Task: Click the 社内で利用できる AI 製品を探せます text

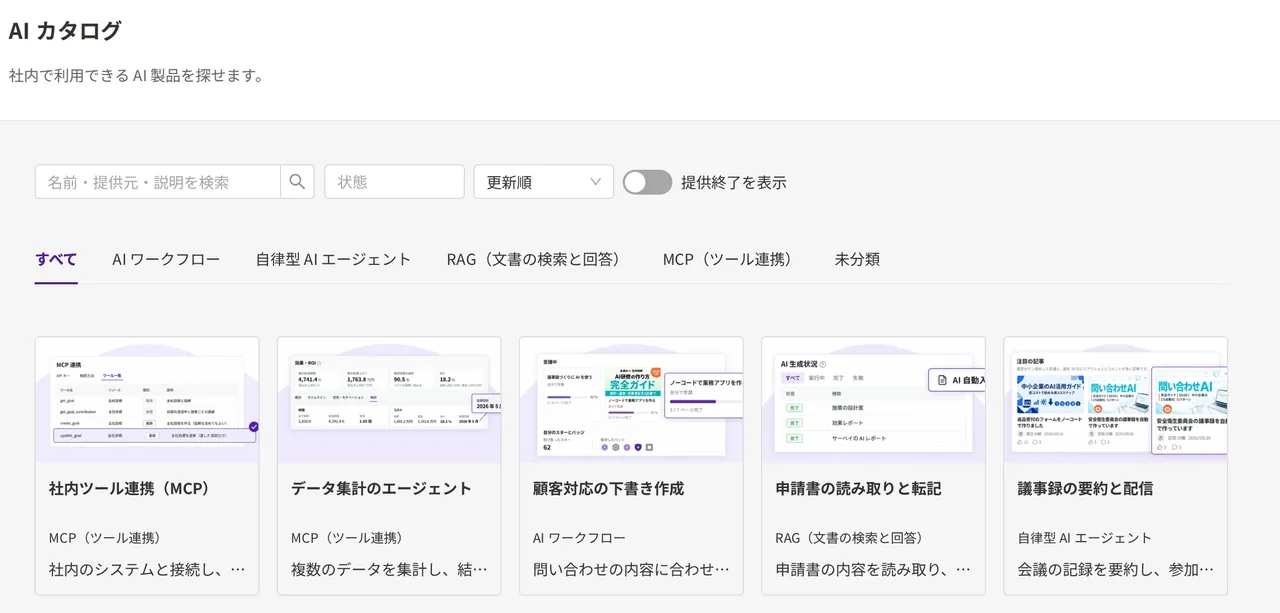Action: 136,75
